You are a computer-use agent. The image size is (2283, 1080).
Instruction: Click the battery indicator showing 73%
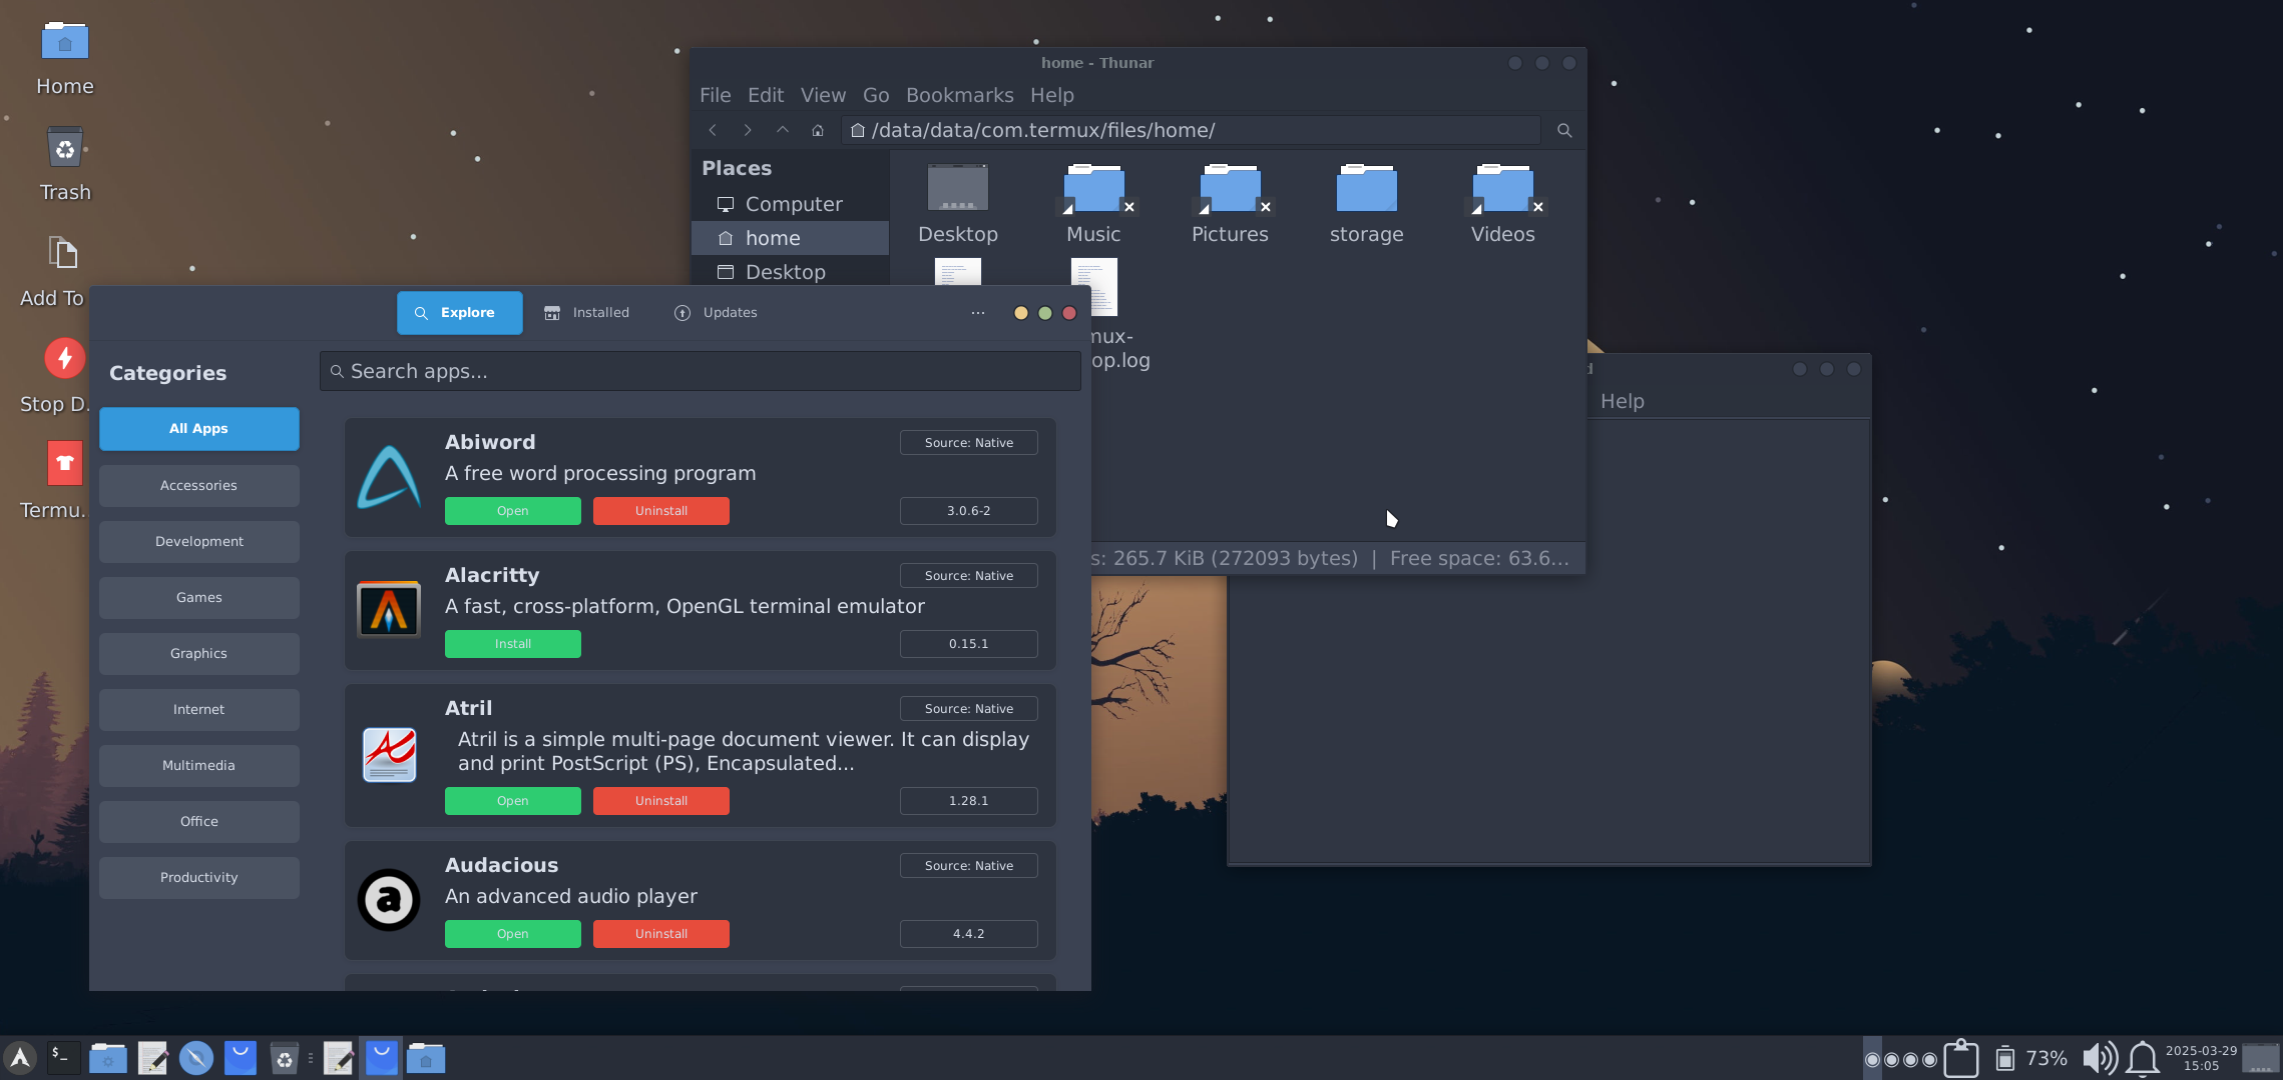click(2032, 1058)
